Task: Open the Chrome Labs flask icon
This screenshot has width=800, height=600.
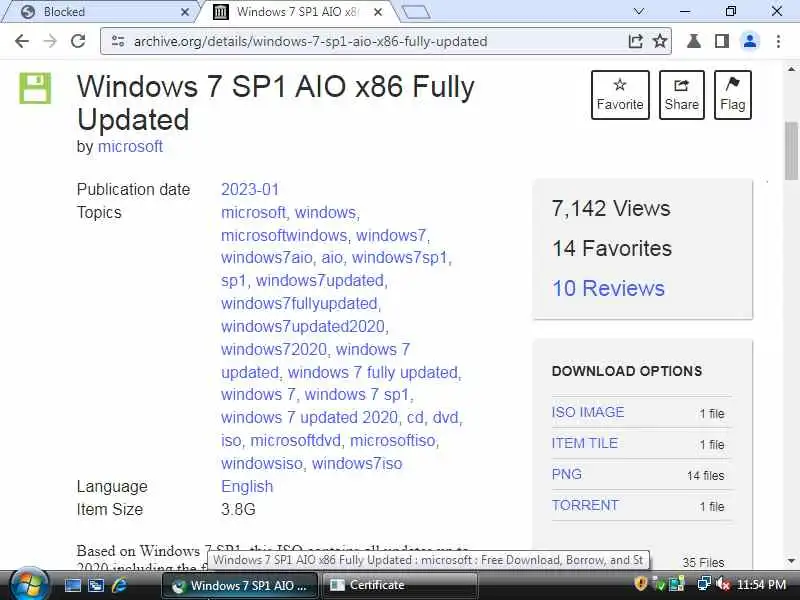Action: point(693,41)
